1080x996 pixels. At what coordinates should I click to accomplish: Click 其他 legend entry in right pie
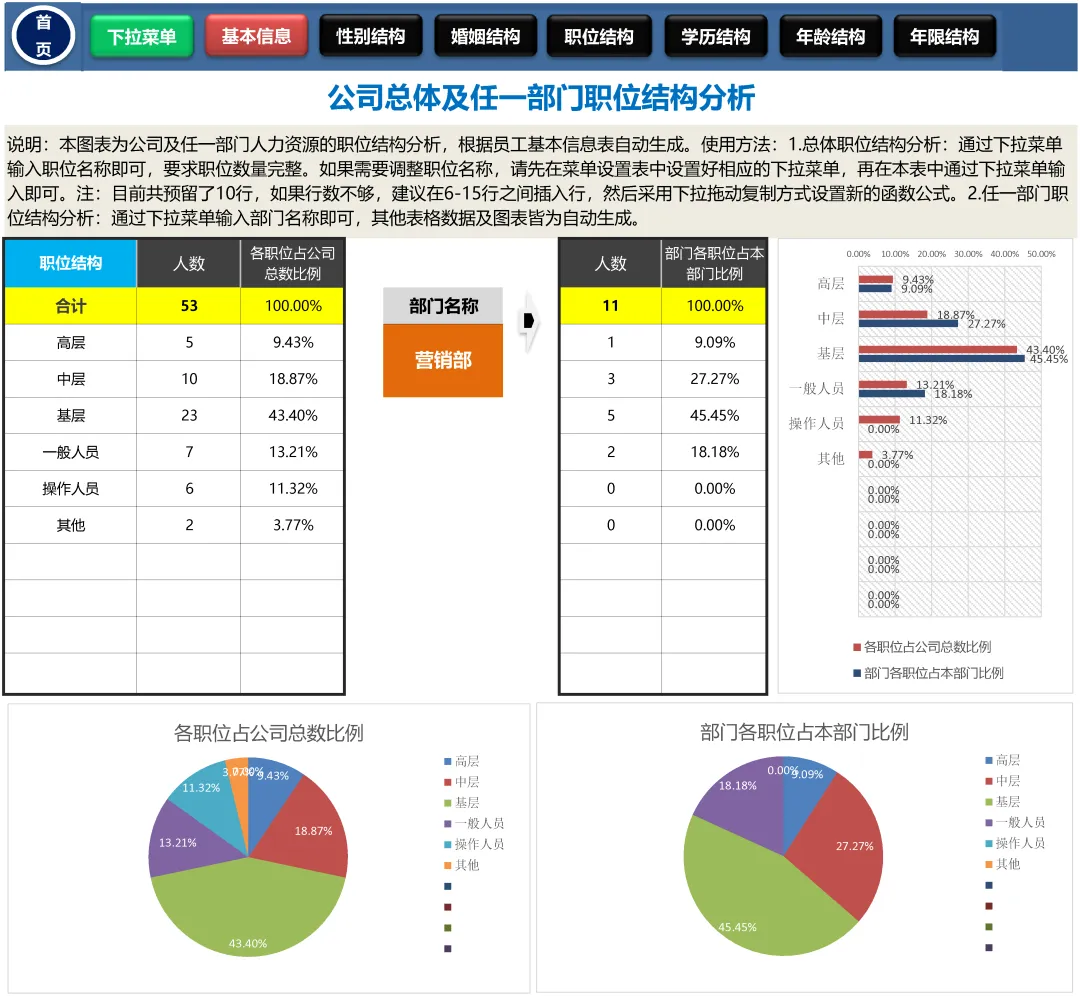(x=1003, y=864)
